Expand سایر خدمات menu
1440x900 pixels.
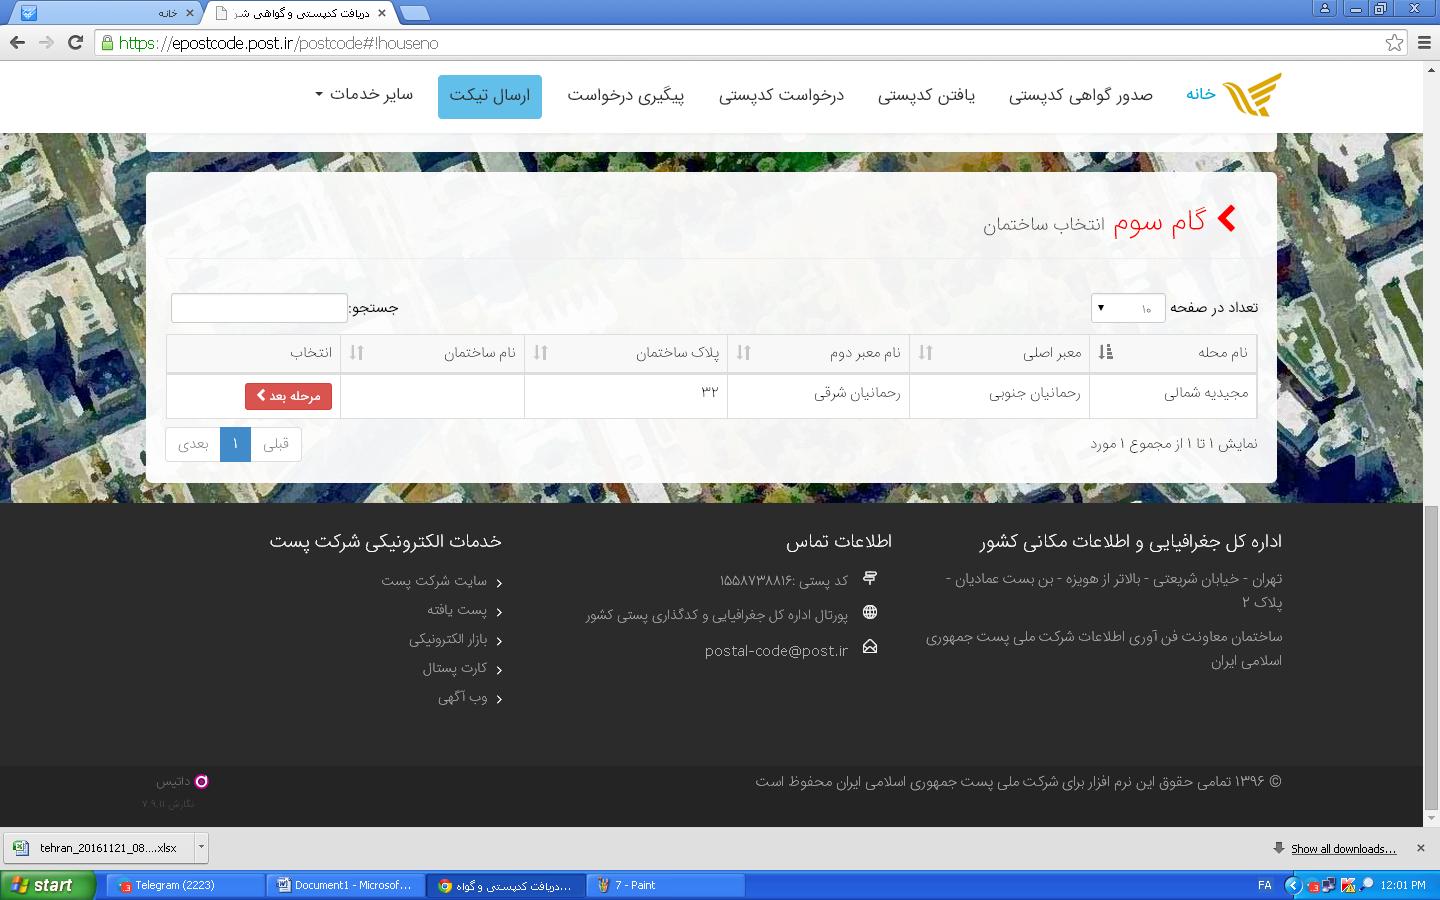click(363, 94)
